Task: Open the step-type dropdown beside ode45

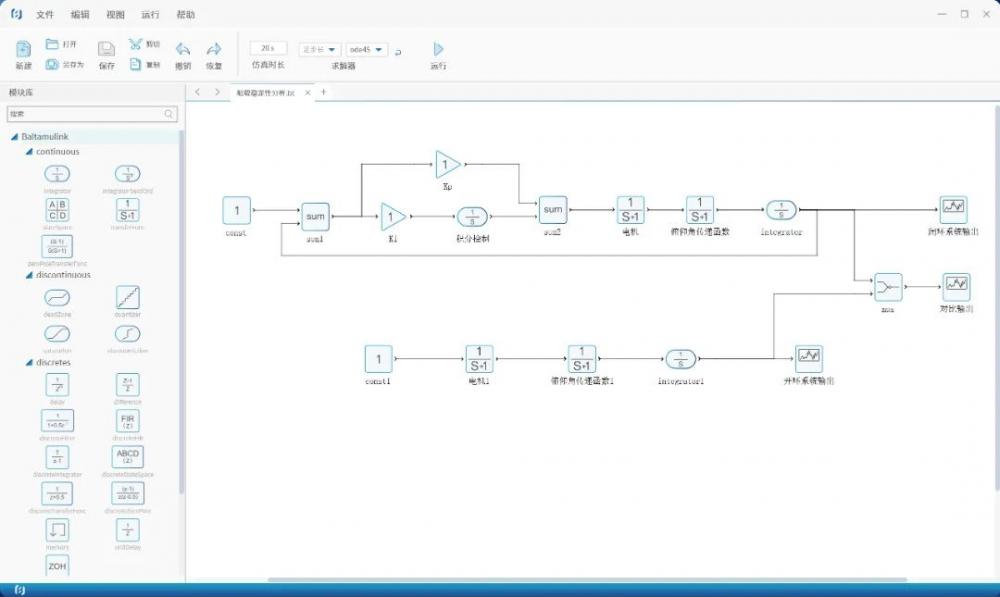Action: pos(320,49)
